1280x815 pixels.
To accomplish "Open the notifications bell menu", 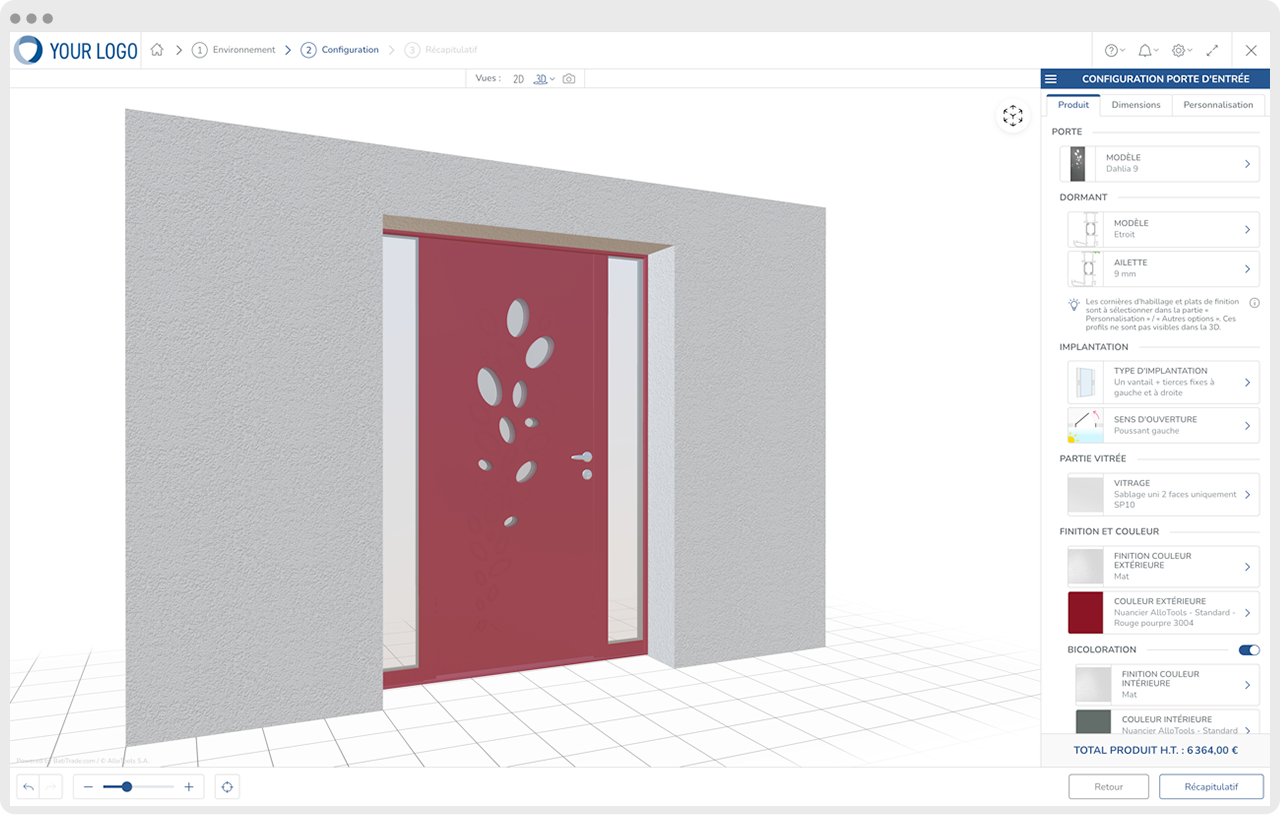I will pos(1148,50).
